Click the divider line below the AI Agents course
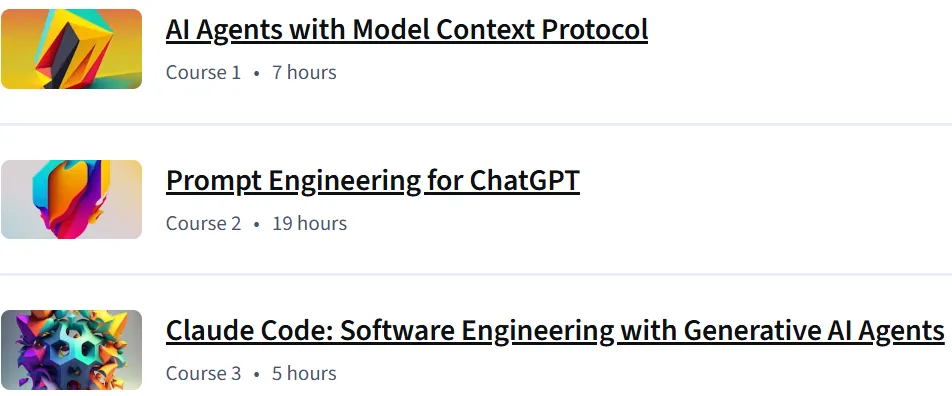 tap(476, 125)
